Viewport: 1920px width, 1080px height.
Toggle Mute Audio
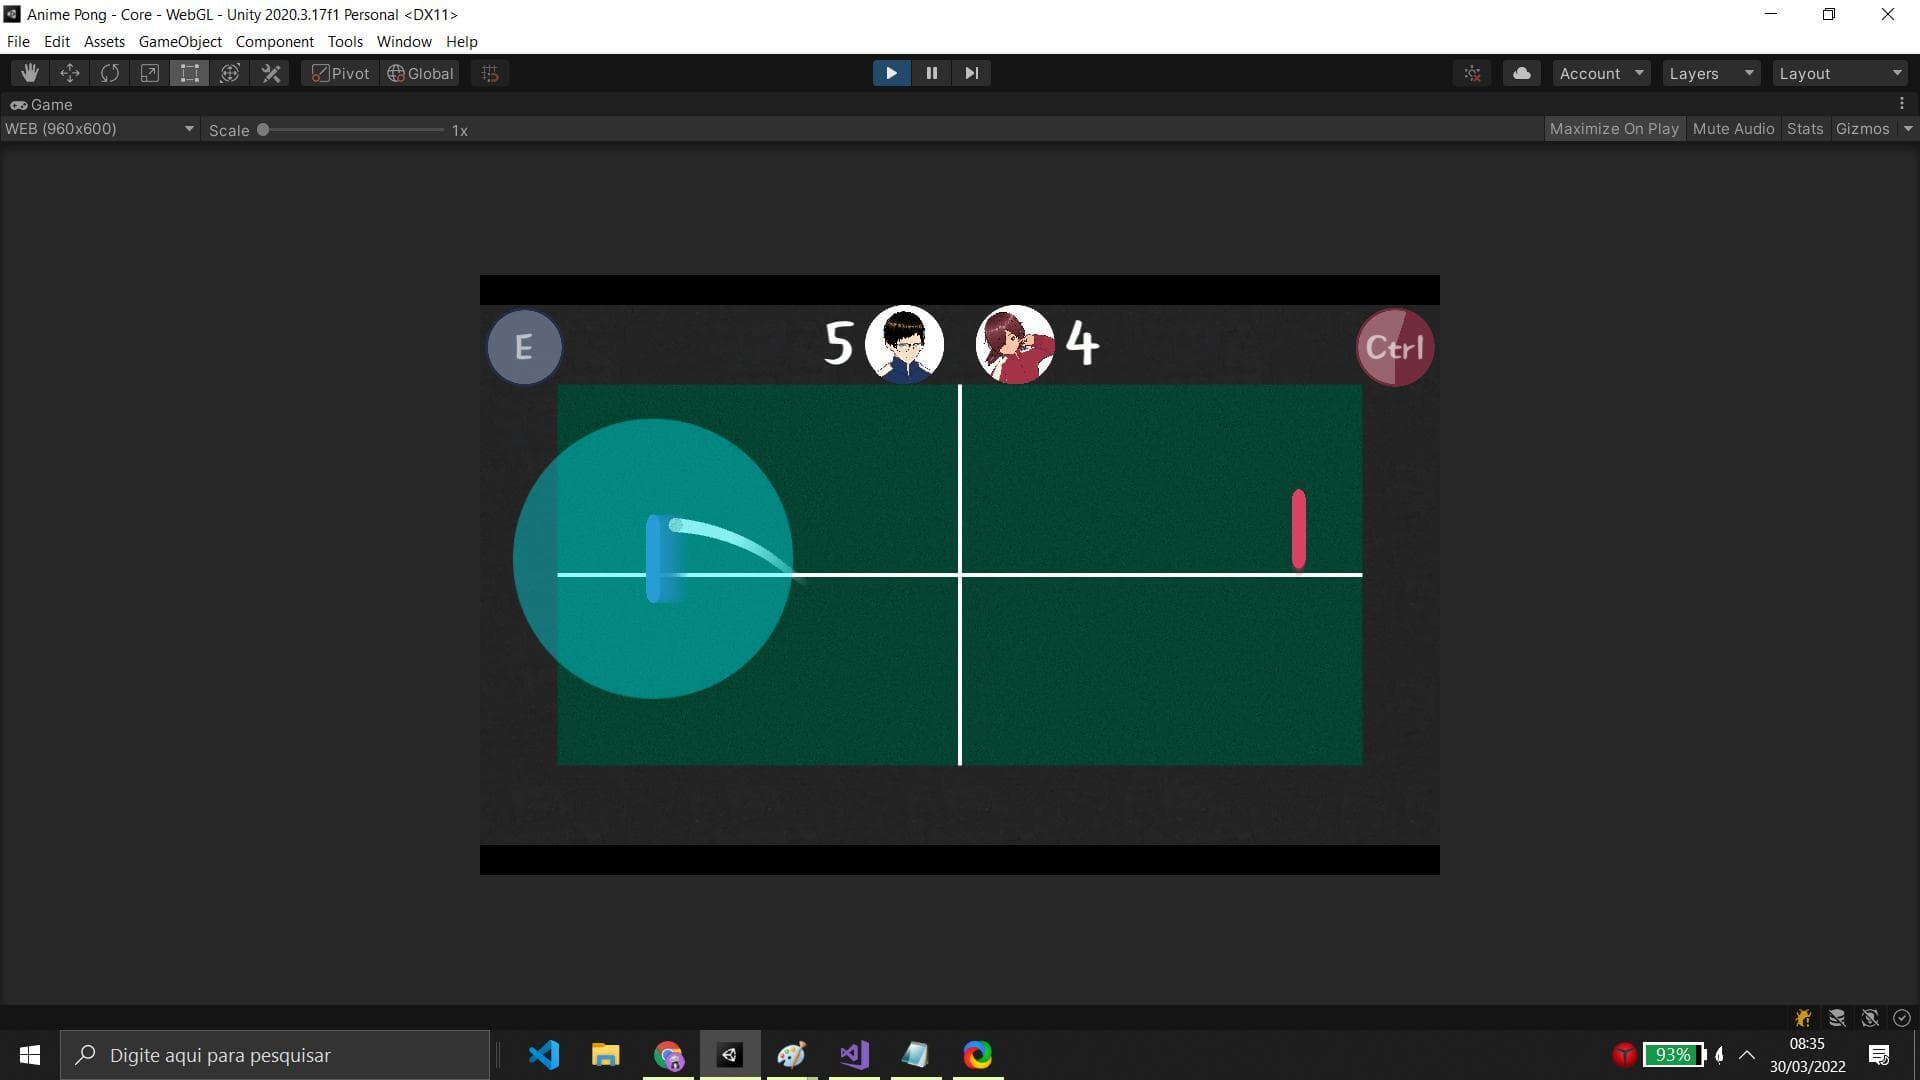(1733, 129)
